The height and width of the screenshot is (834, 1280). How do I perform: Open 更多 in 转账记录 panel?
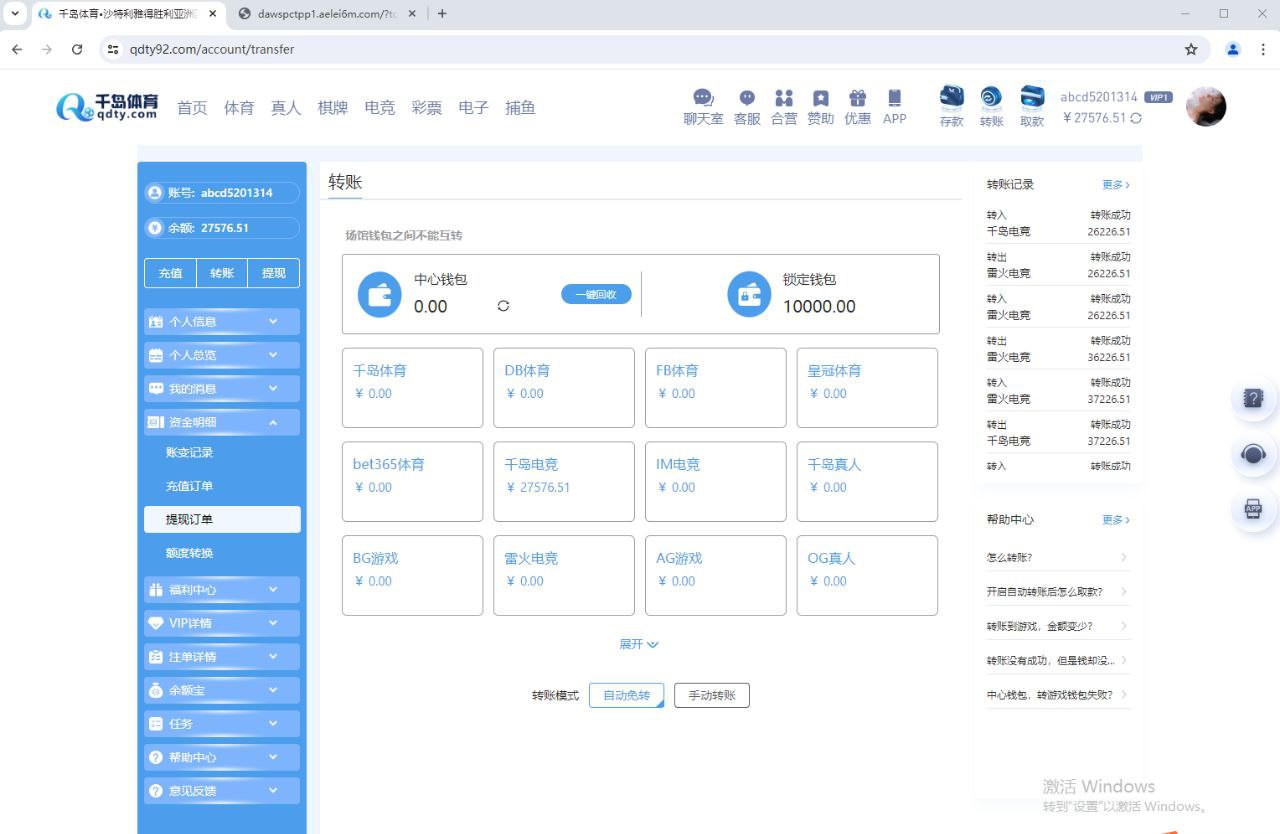1116,185
